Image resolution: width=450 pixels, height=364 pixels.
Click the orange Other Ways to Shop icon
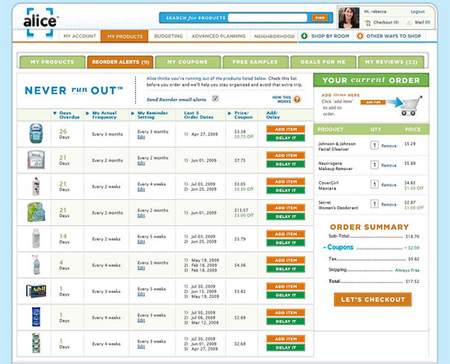(x=360, y=36)
